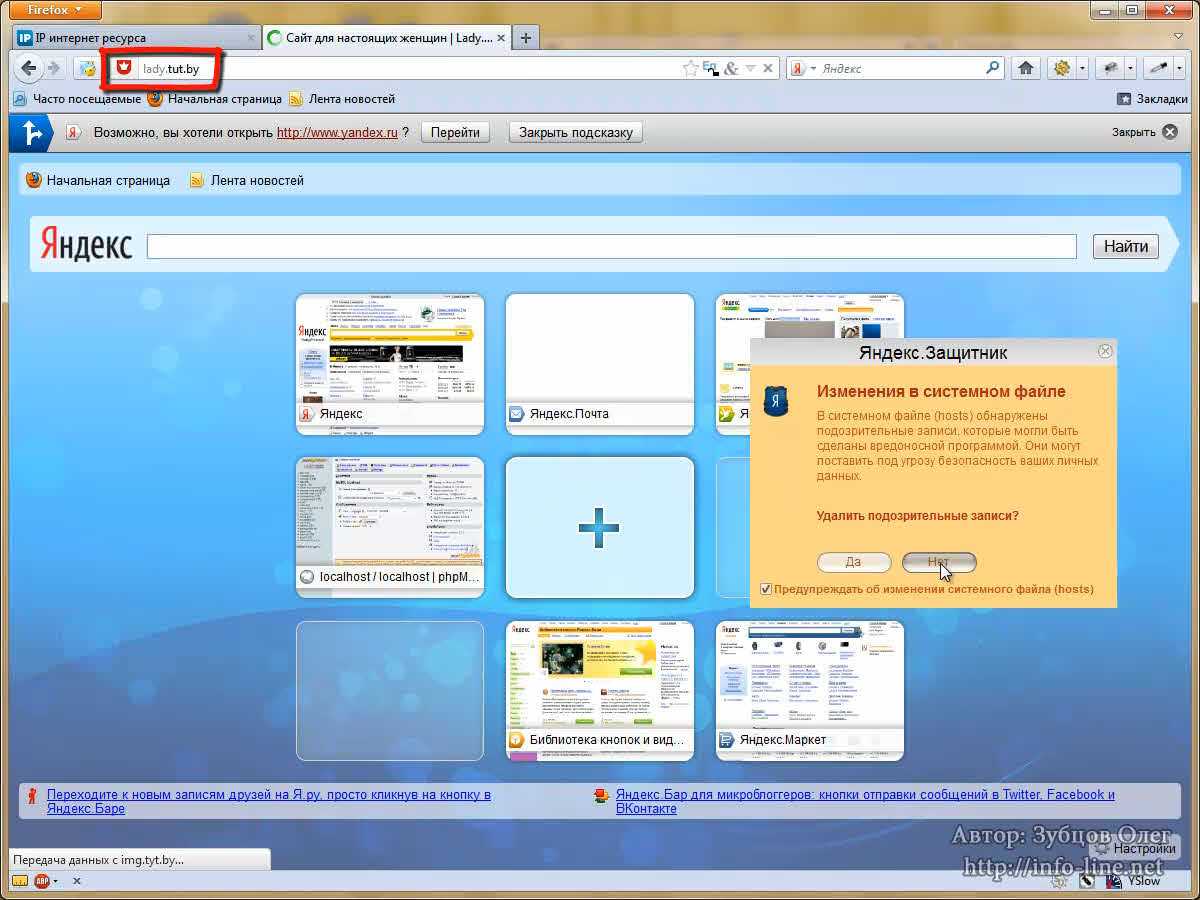The width and height of the screenshot is (1200, 900).
Task: Close the Яндекс.Защитник popup with X icon
Action: pos(1105,351)
